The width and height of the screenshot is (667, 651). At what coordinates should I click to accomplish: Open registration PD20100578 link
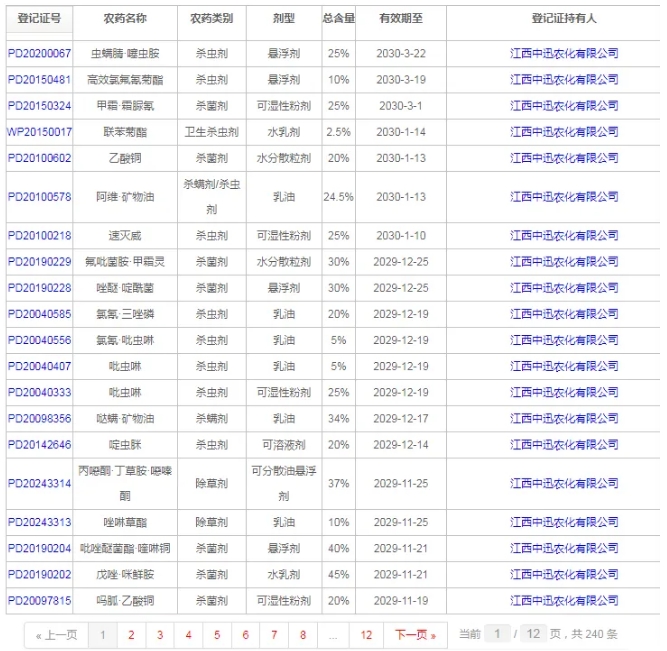point(40,197)
